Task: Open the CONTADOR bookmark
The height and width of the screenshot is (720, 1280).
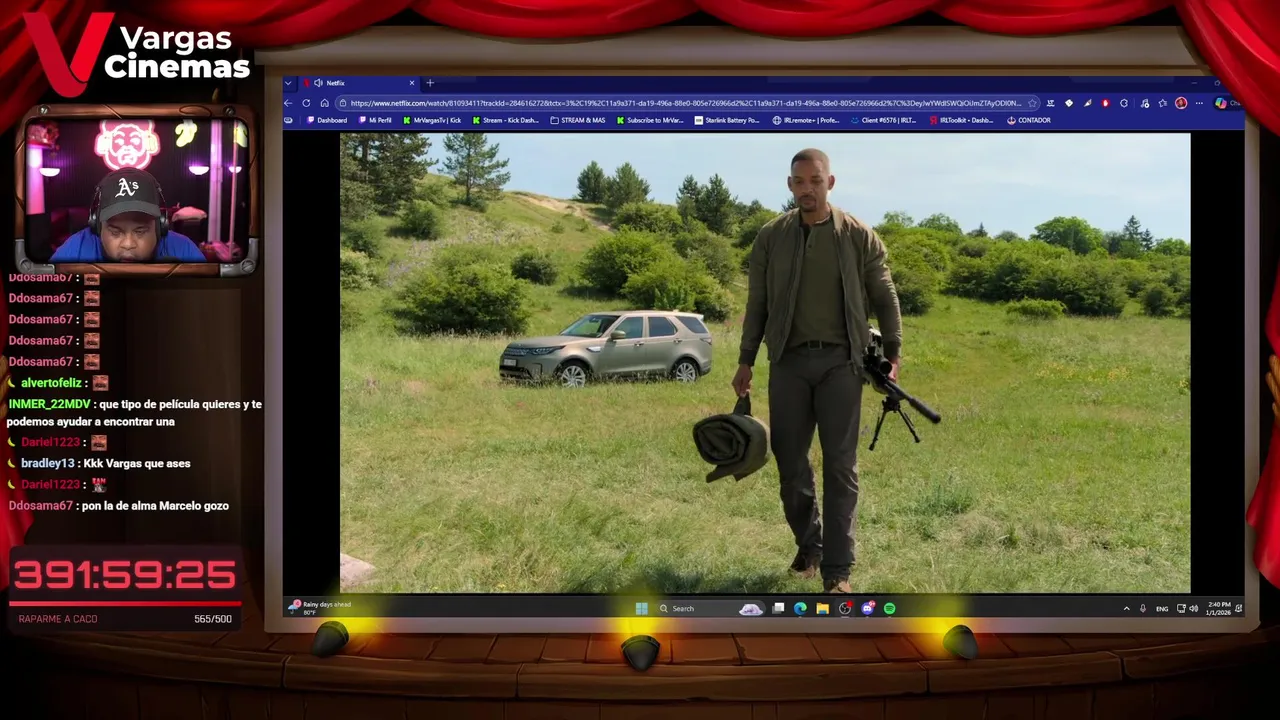Action: pyautogui.click(x=1028, y=120)
